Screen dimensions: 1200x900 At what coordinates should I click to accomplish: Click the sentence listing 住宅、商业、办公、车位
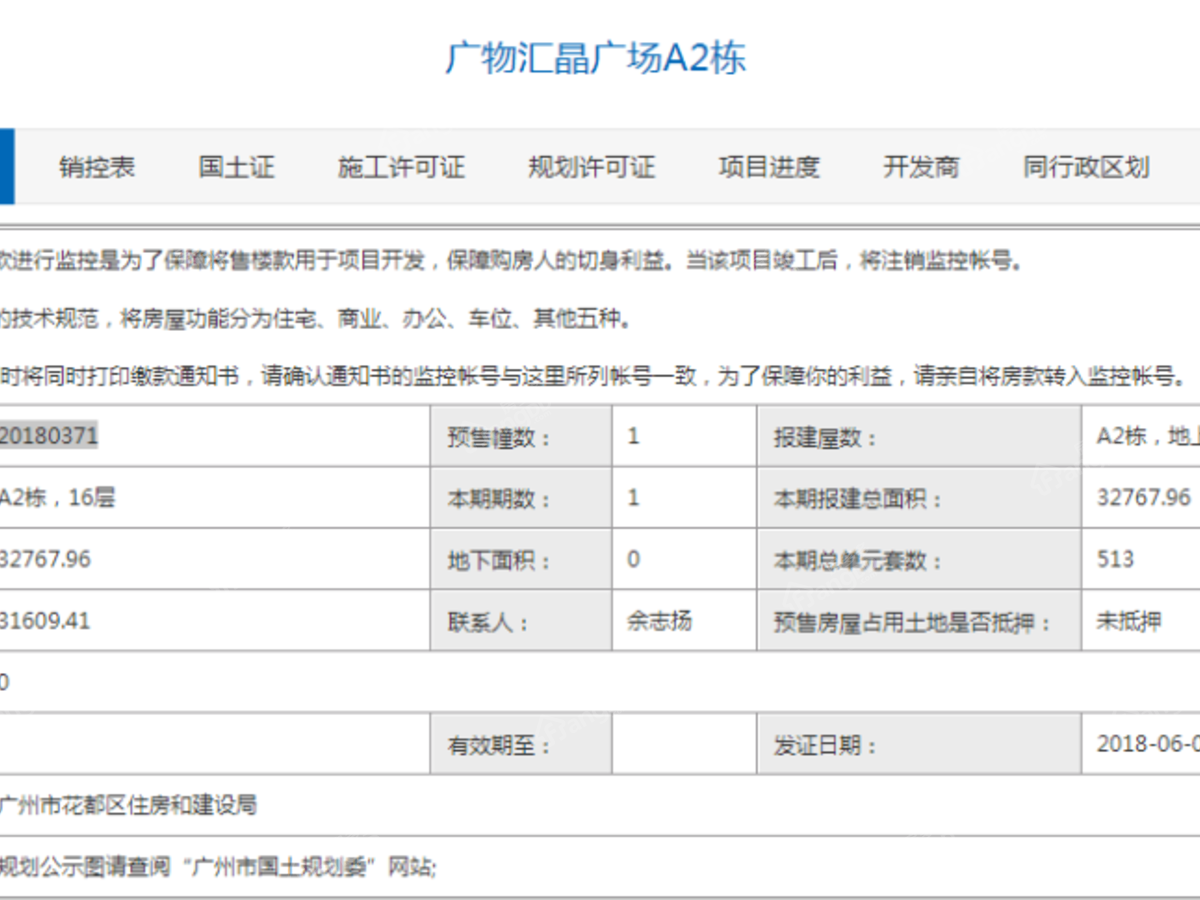pos(316,320)
